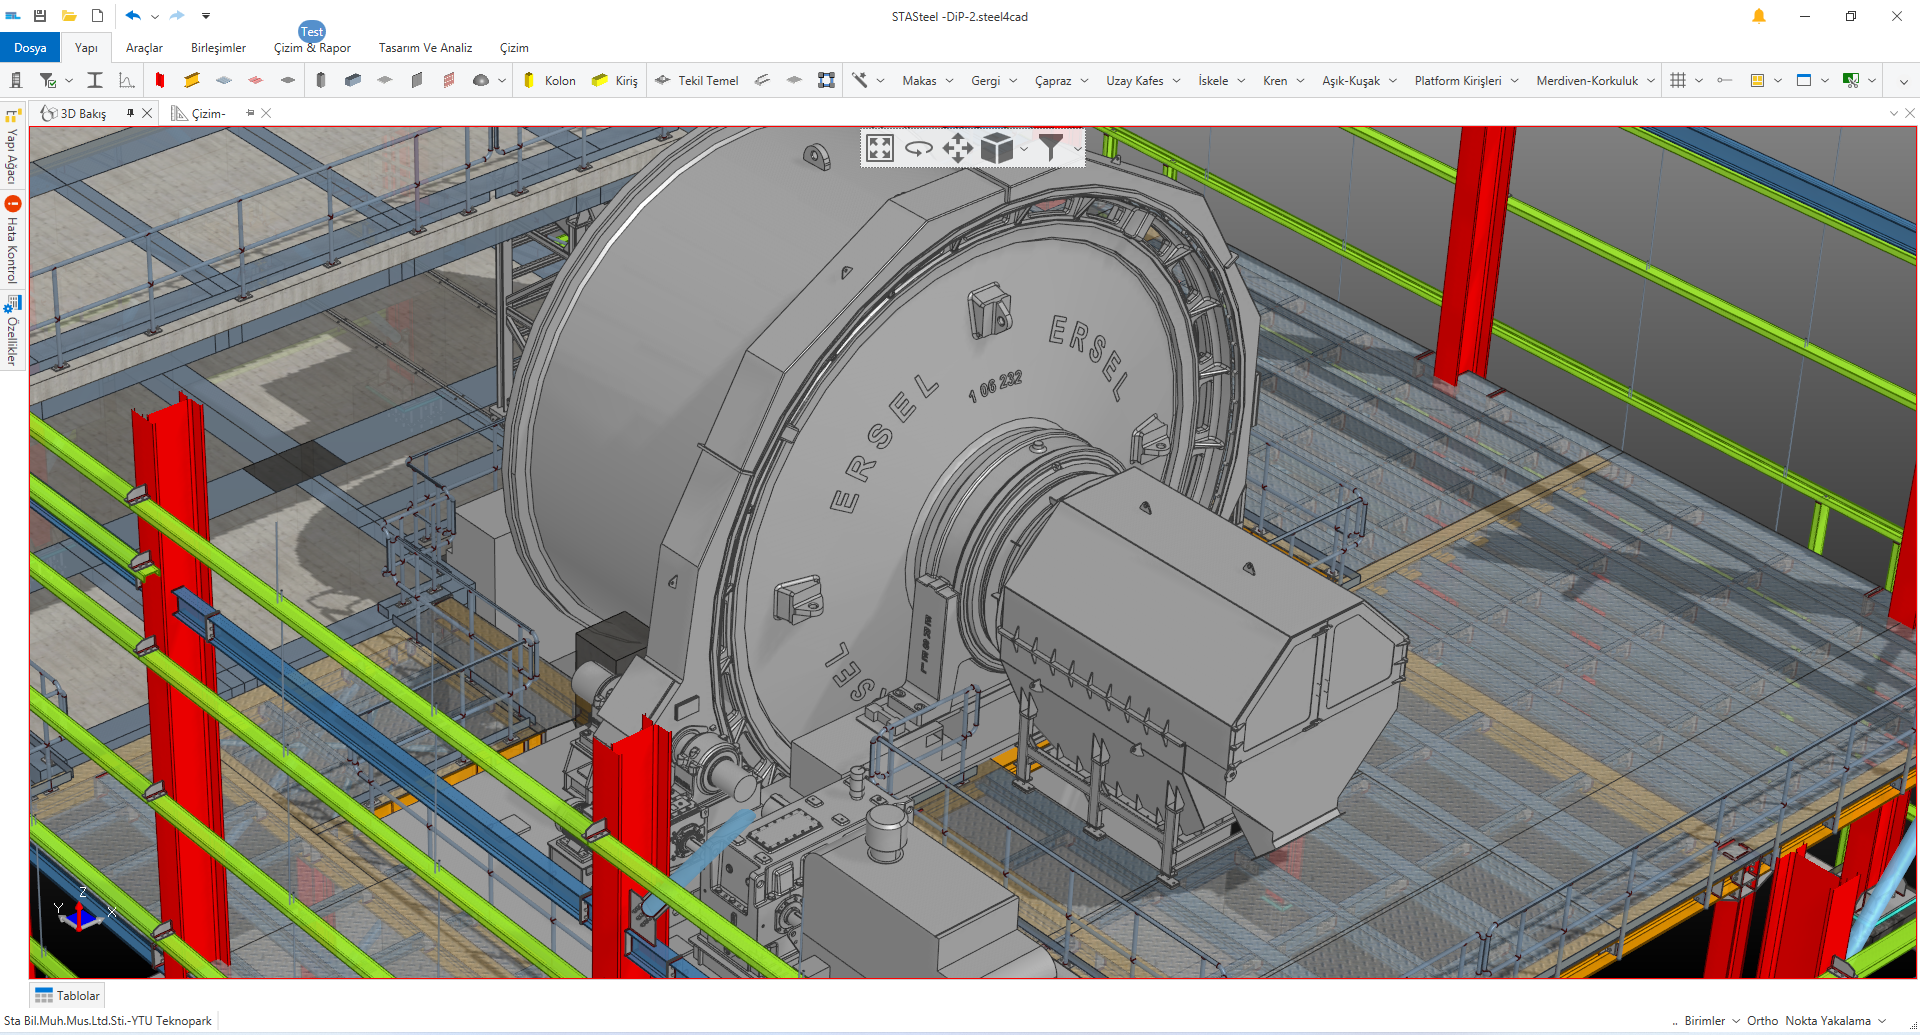This screenshot has width=1920, height=1035.
Task: Click the zoom extents icon in viewport
Action: (x=880, y=149)
